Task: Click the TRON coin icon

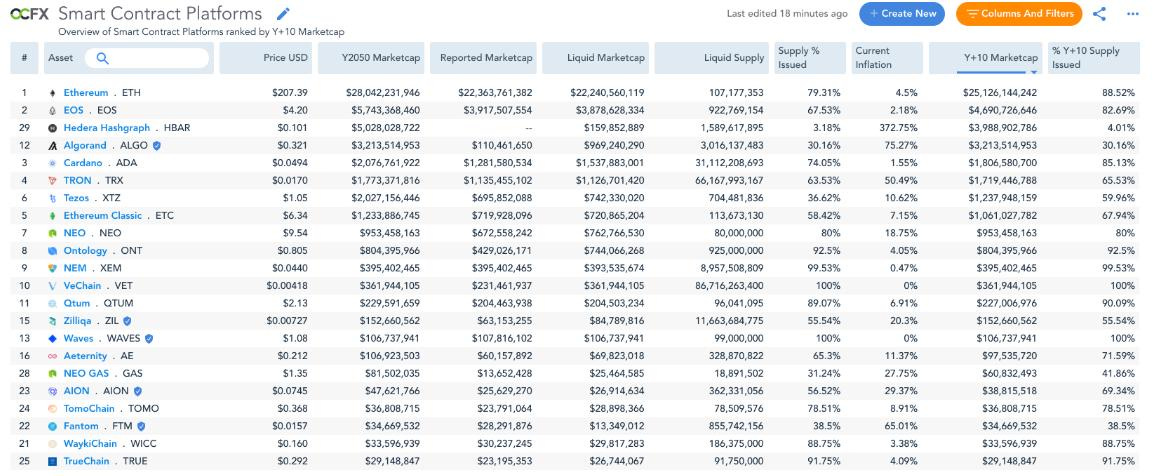Action: [x=52, y=180]
